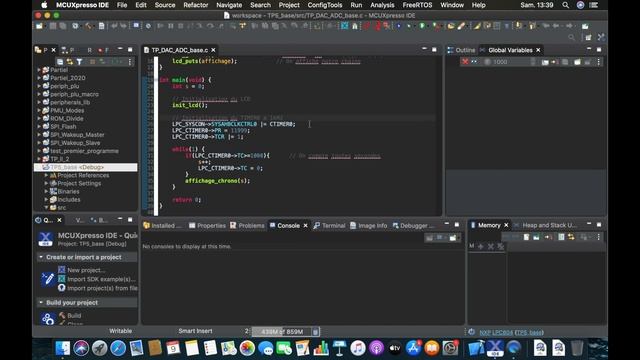Click Link with Editor icon in project explorer

(70, 62)
